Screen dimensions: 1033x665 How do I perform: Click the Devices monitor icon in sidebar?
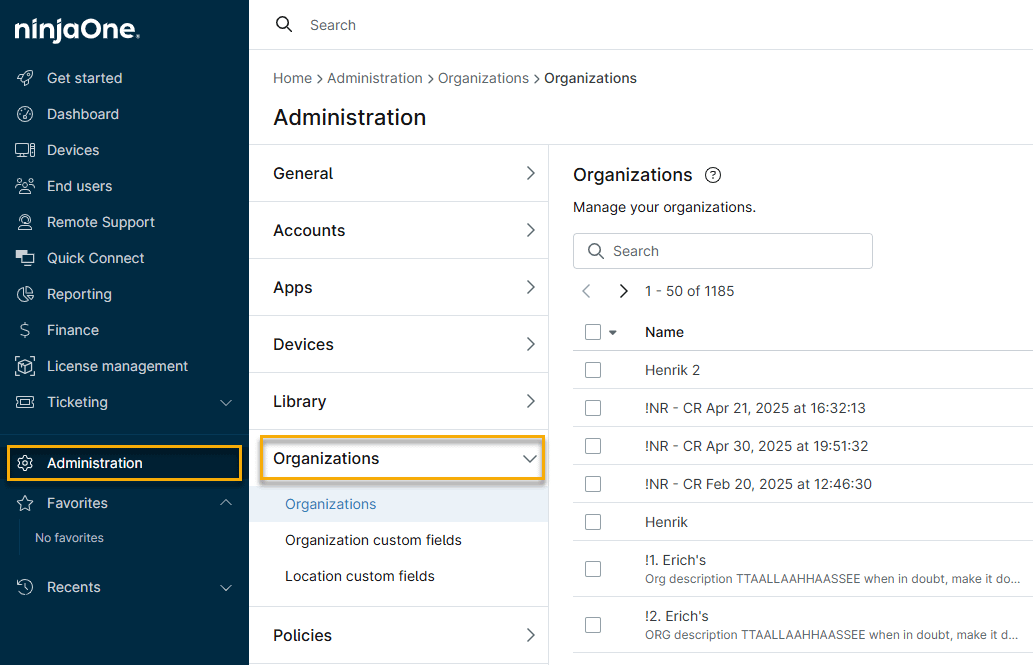[26, 150]
